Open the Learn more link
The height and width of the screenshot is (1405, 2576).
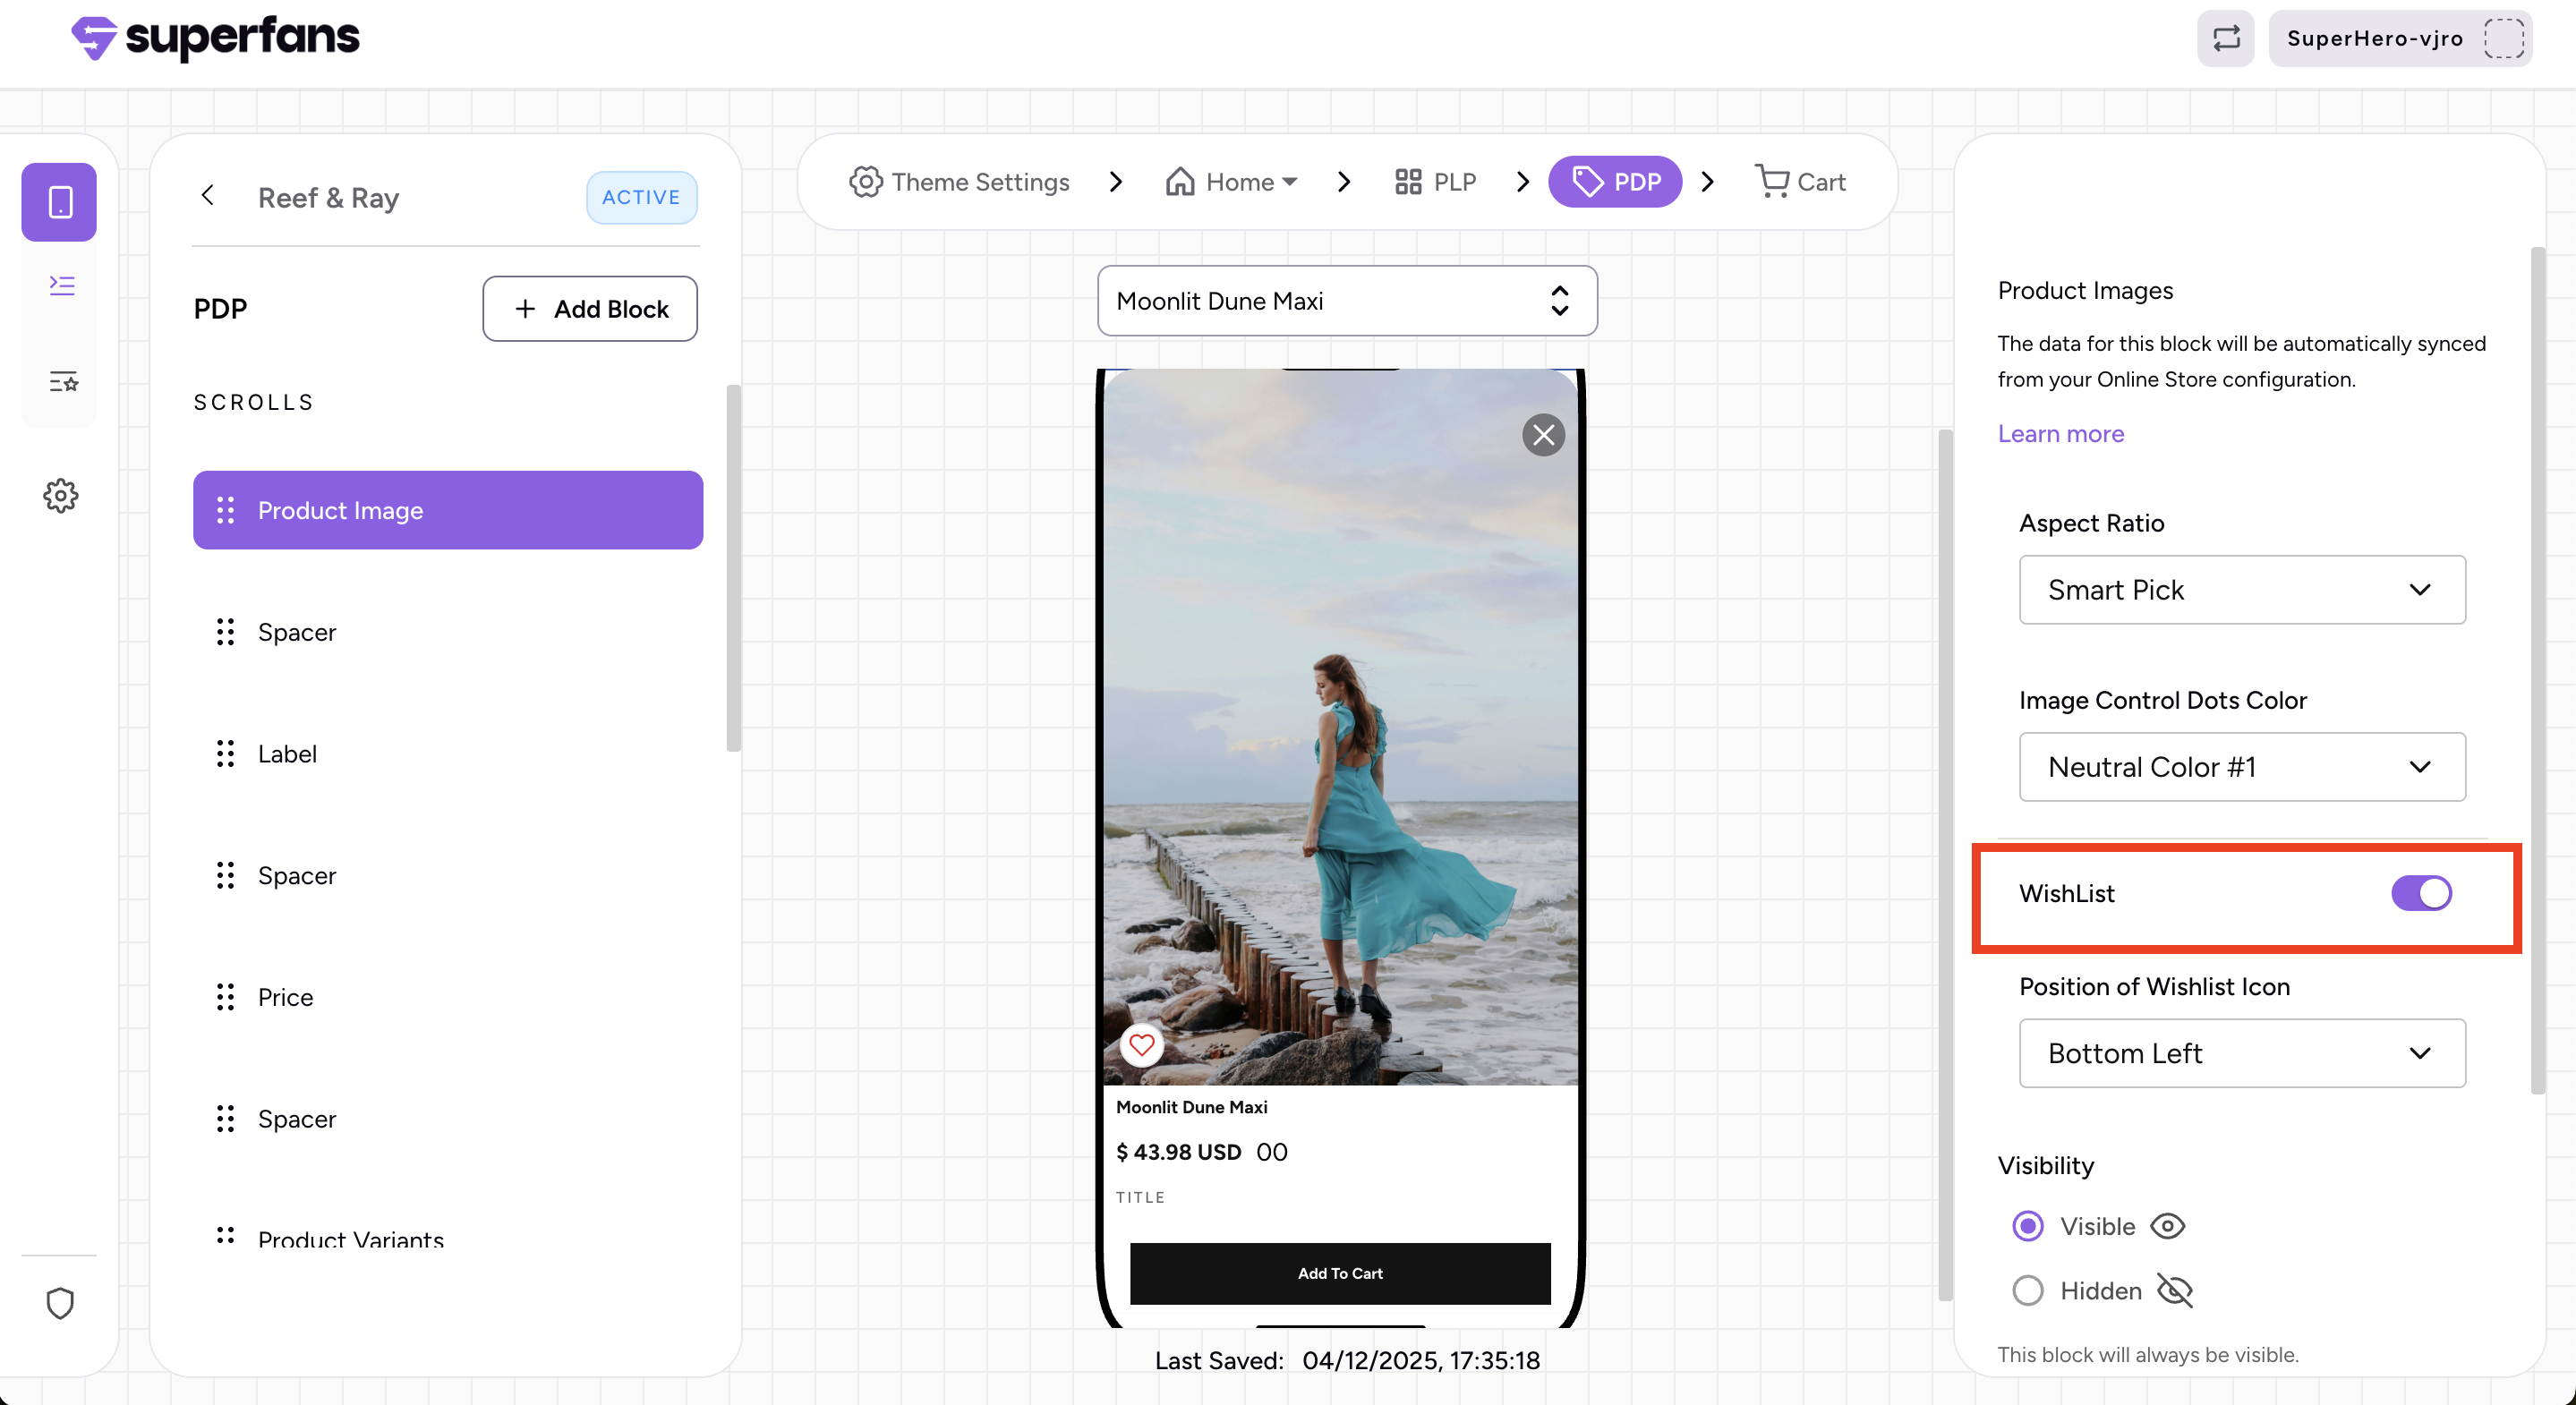[x=2060, y=434]
